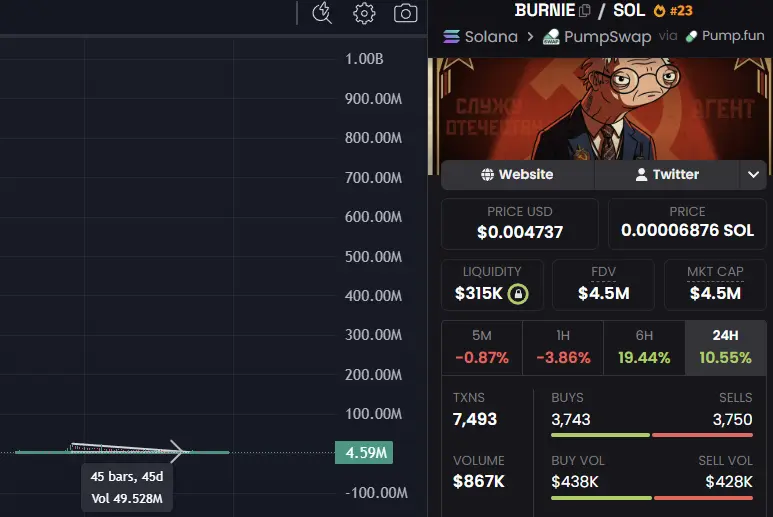This screenshot has height=517, width=773.
Task: Click the BURNIE banner image
Action: coord(601,109)
